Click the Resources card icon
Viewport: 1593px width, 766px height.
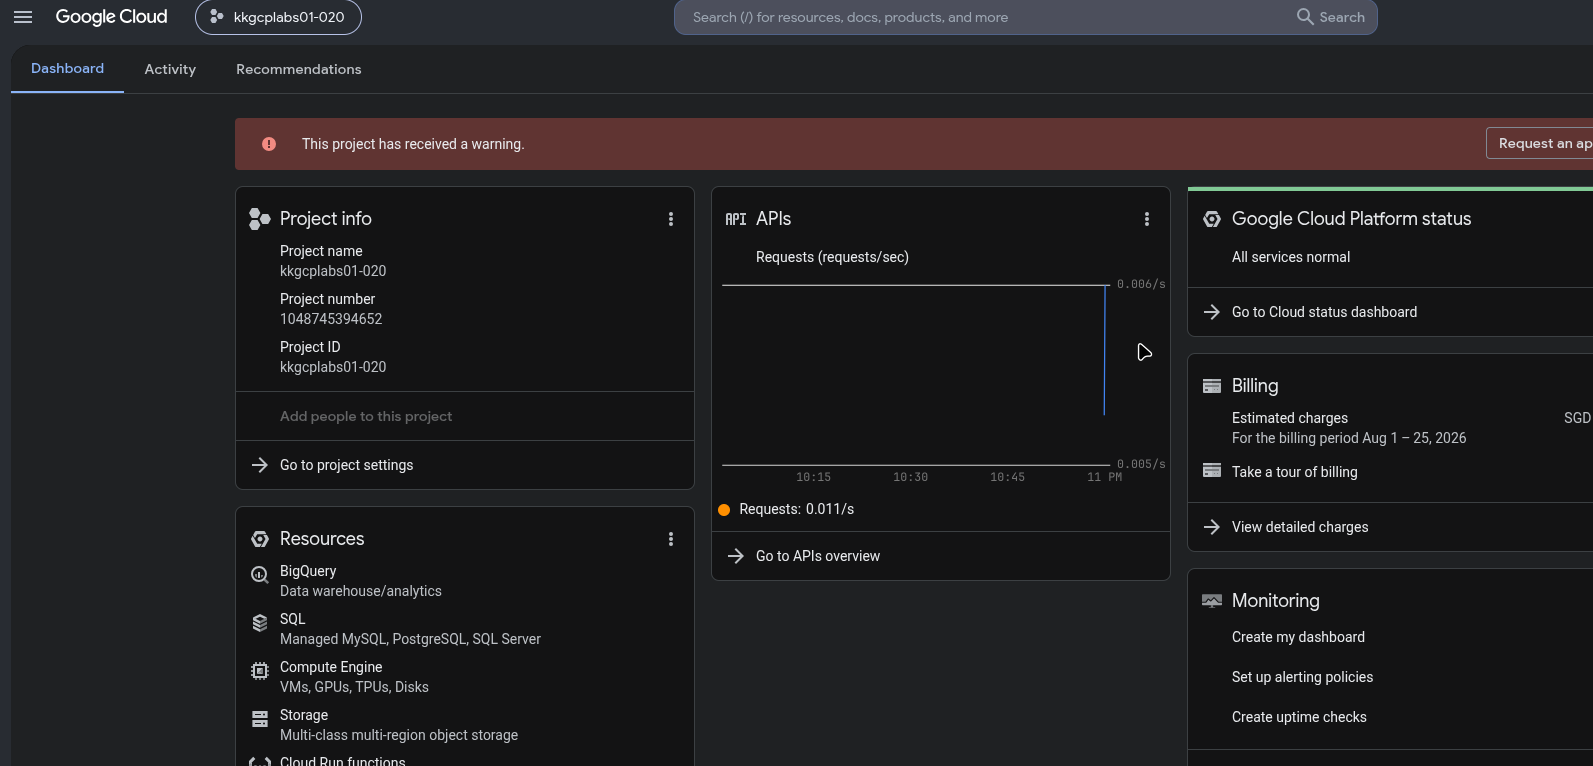click(260, 539)
